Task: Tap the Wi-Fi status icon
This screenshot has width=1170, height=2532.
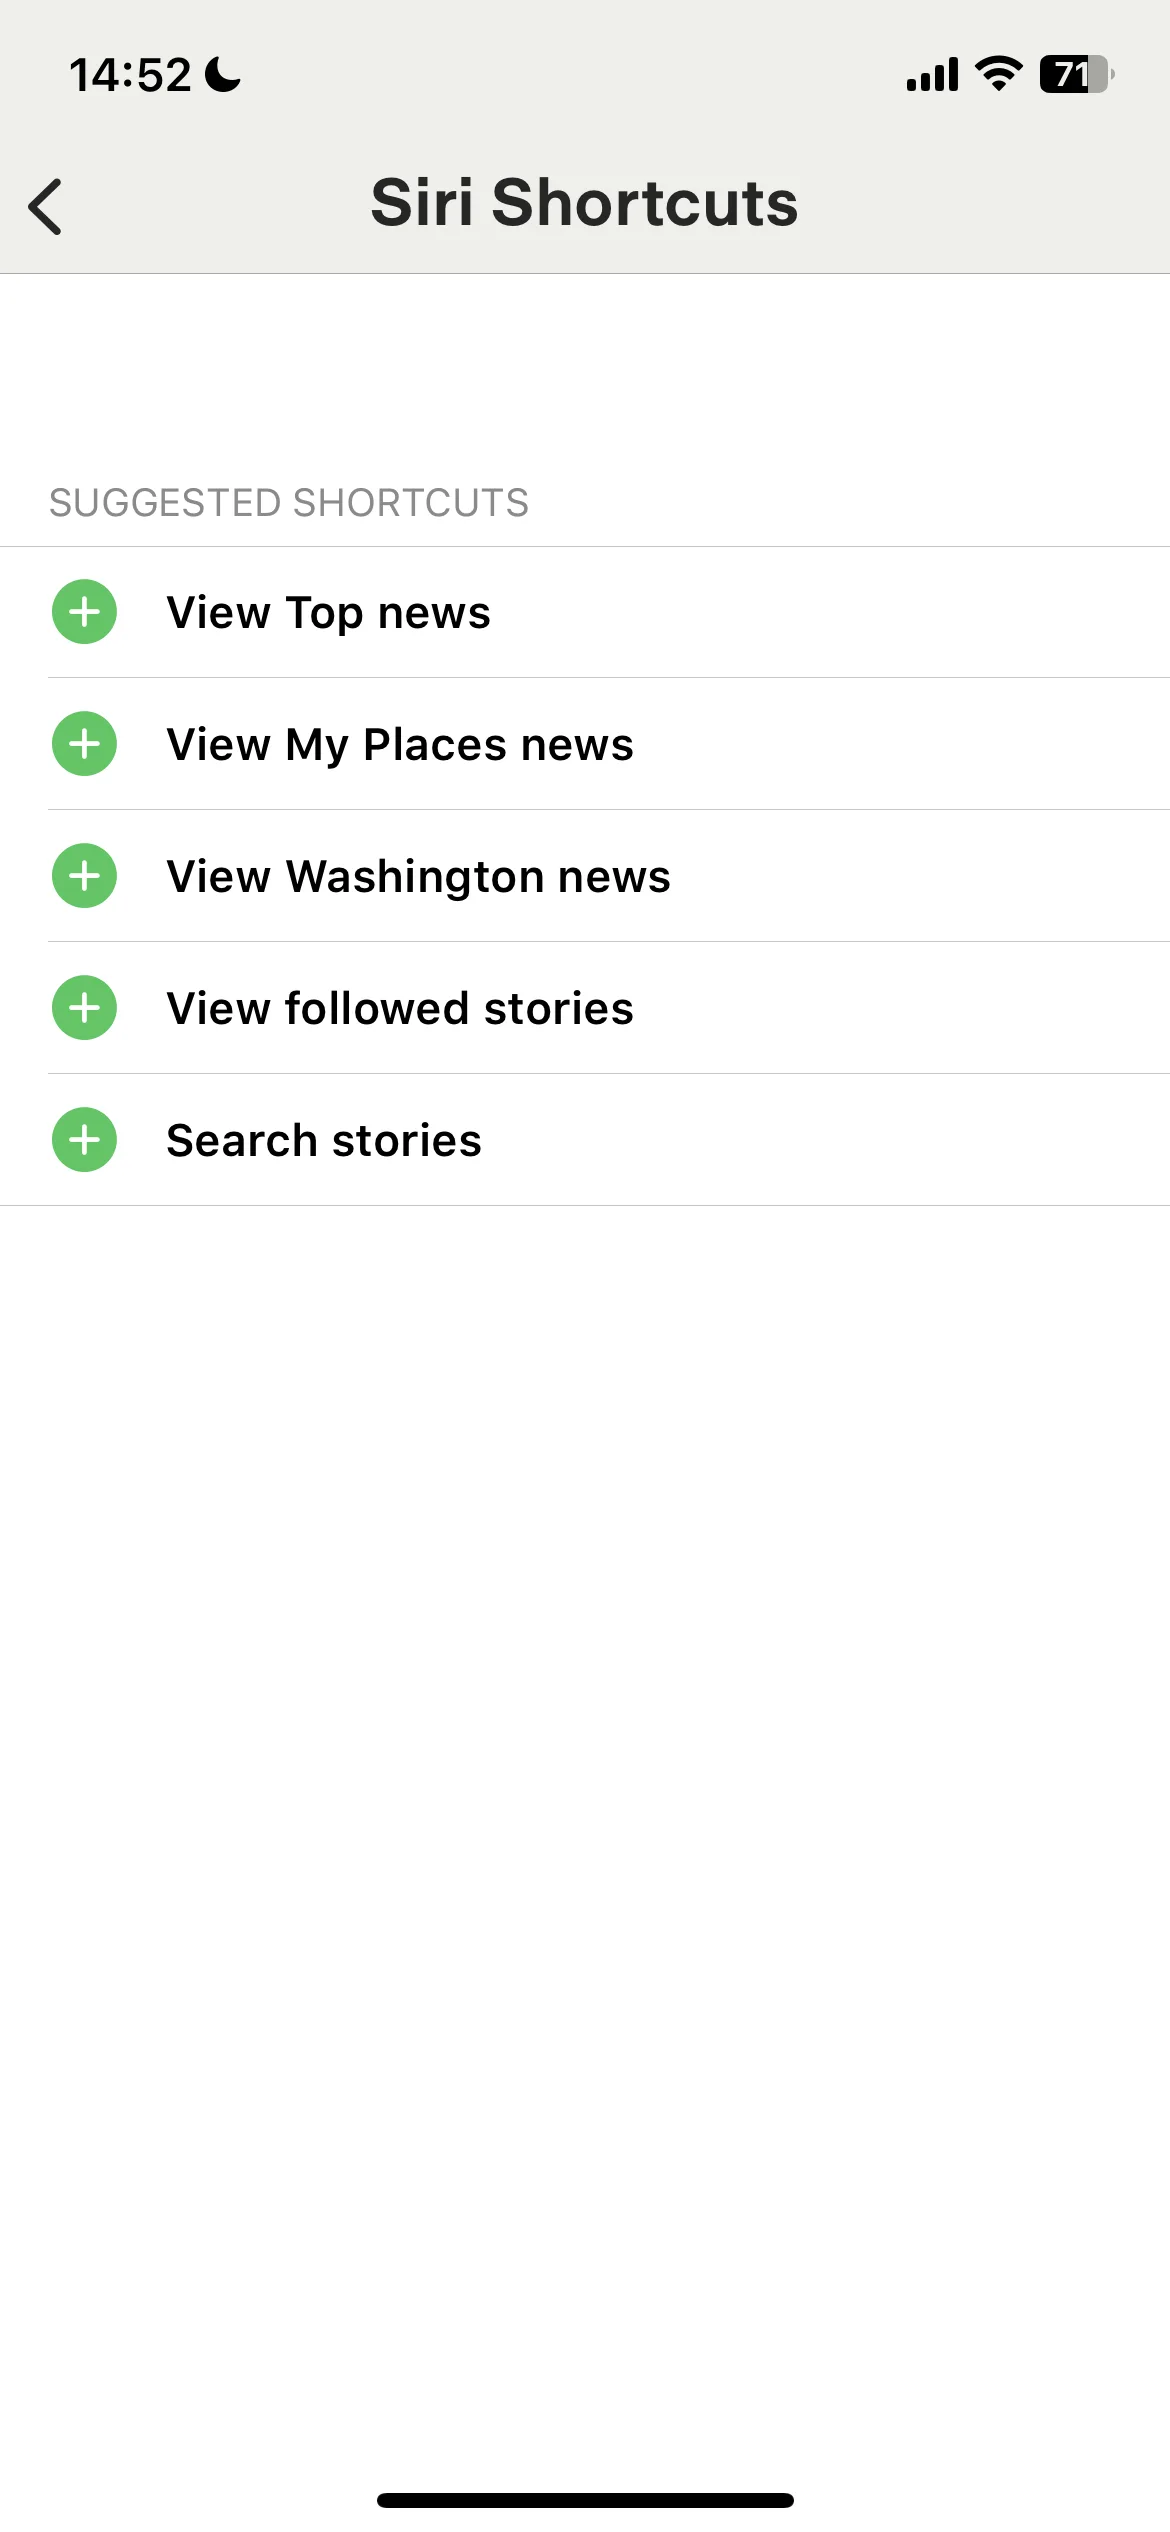Action: (x=998, y=74)
